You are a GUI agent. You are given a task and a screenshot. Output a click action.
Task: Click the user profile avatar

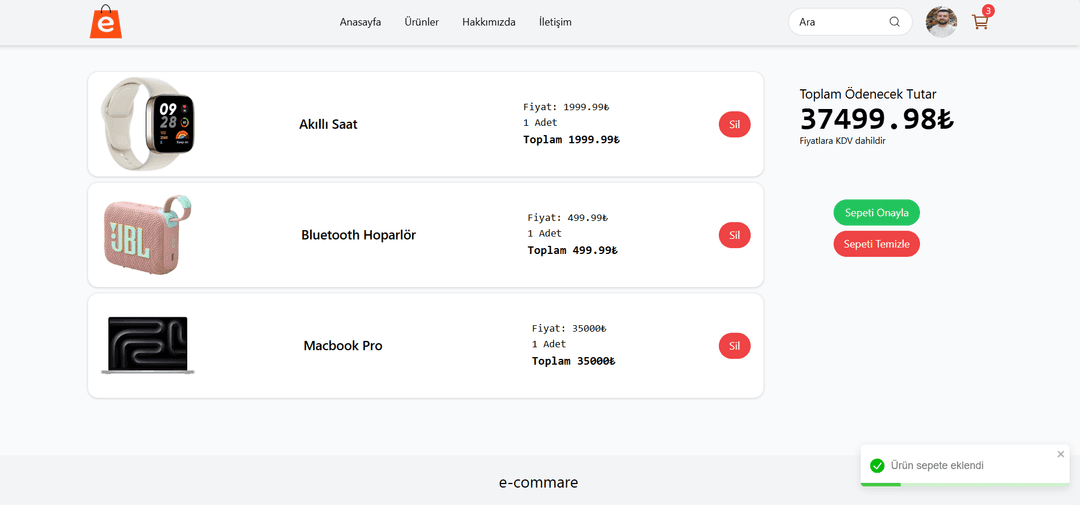pyautogui.click(x=941, y=22)
